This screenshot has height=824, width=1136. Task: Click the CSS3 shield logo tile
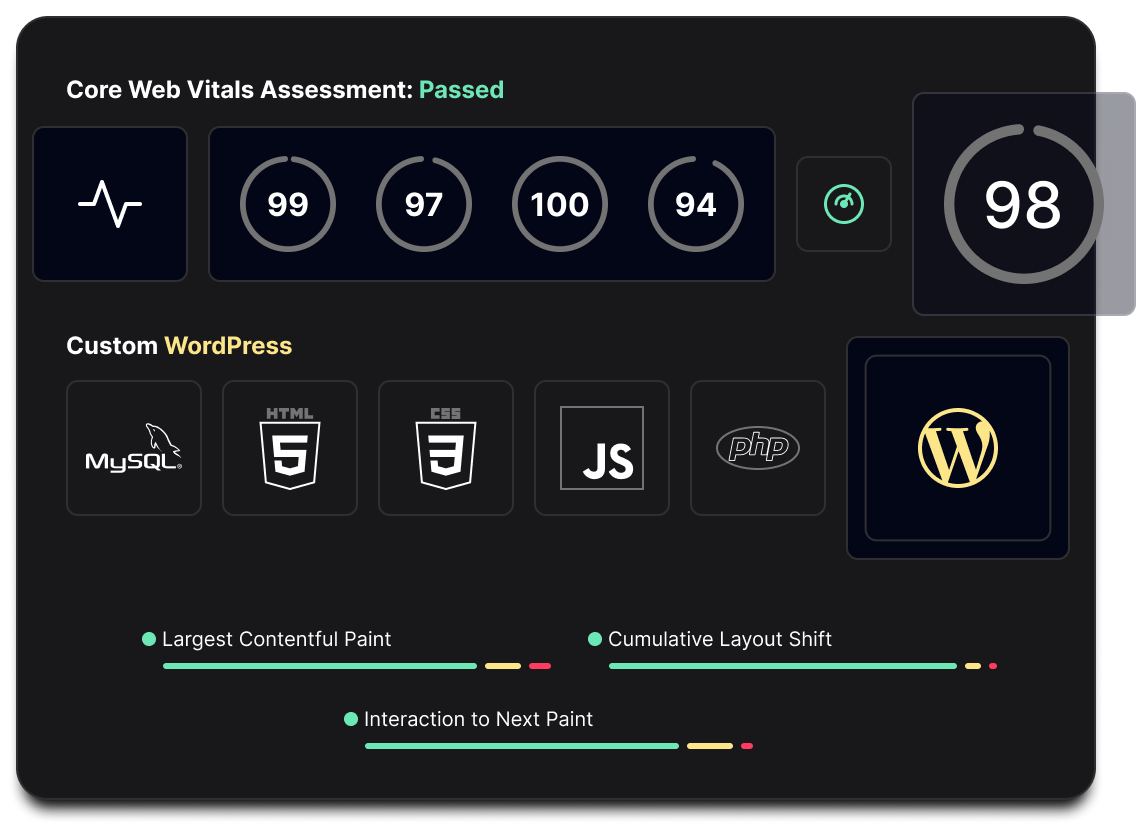(x=446, y=448)
